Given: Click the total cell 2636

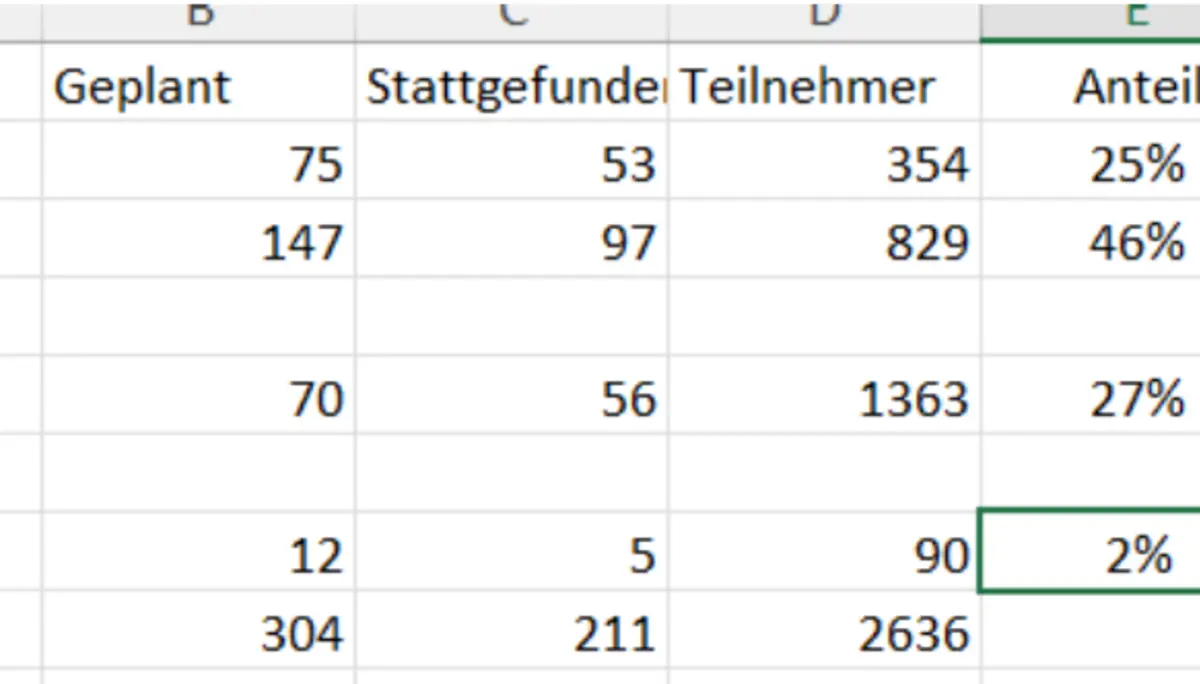Looking at the screenshot, I should coord(824,632).
